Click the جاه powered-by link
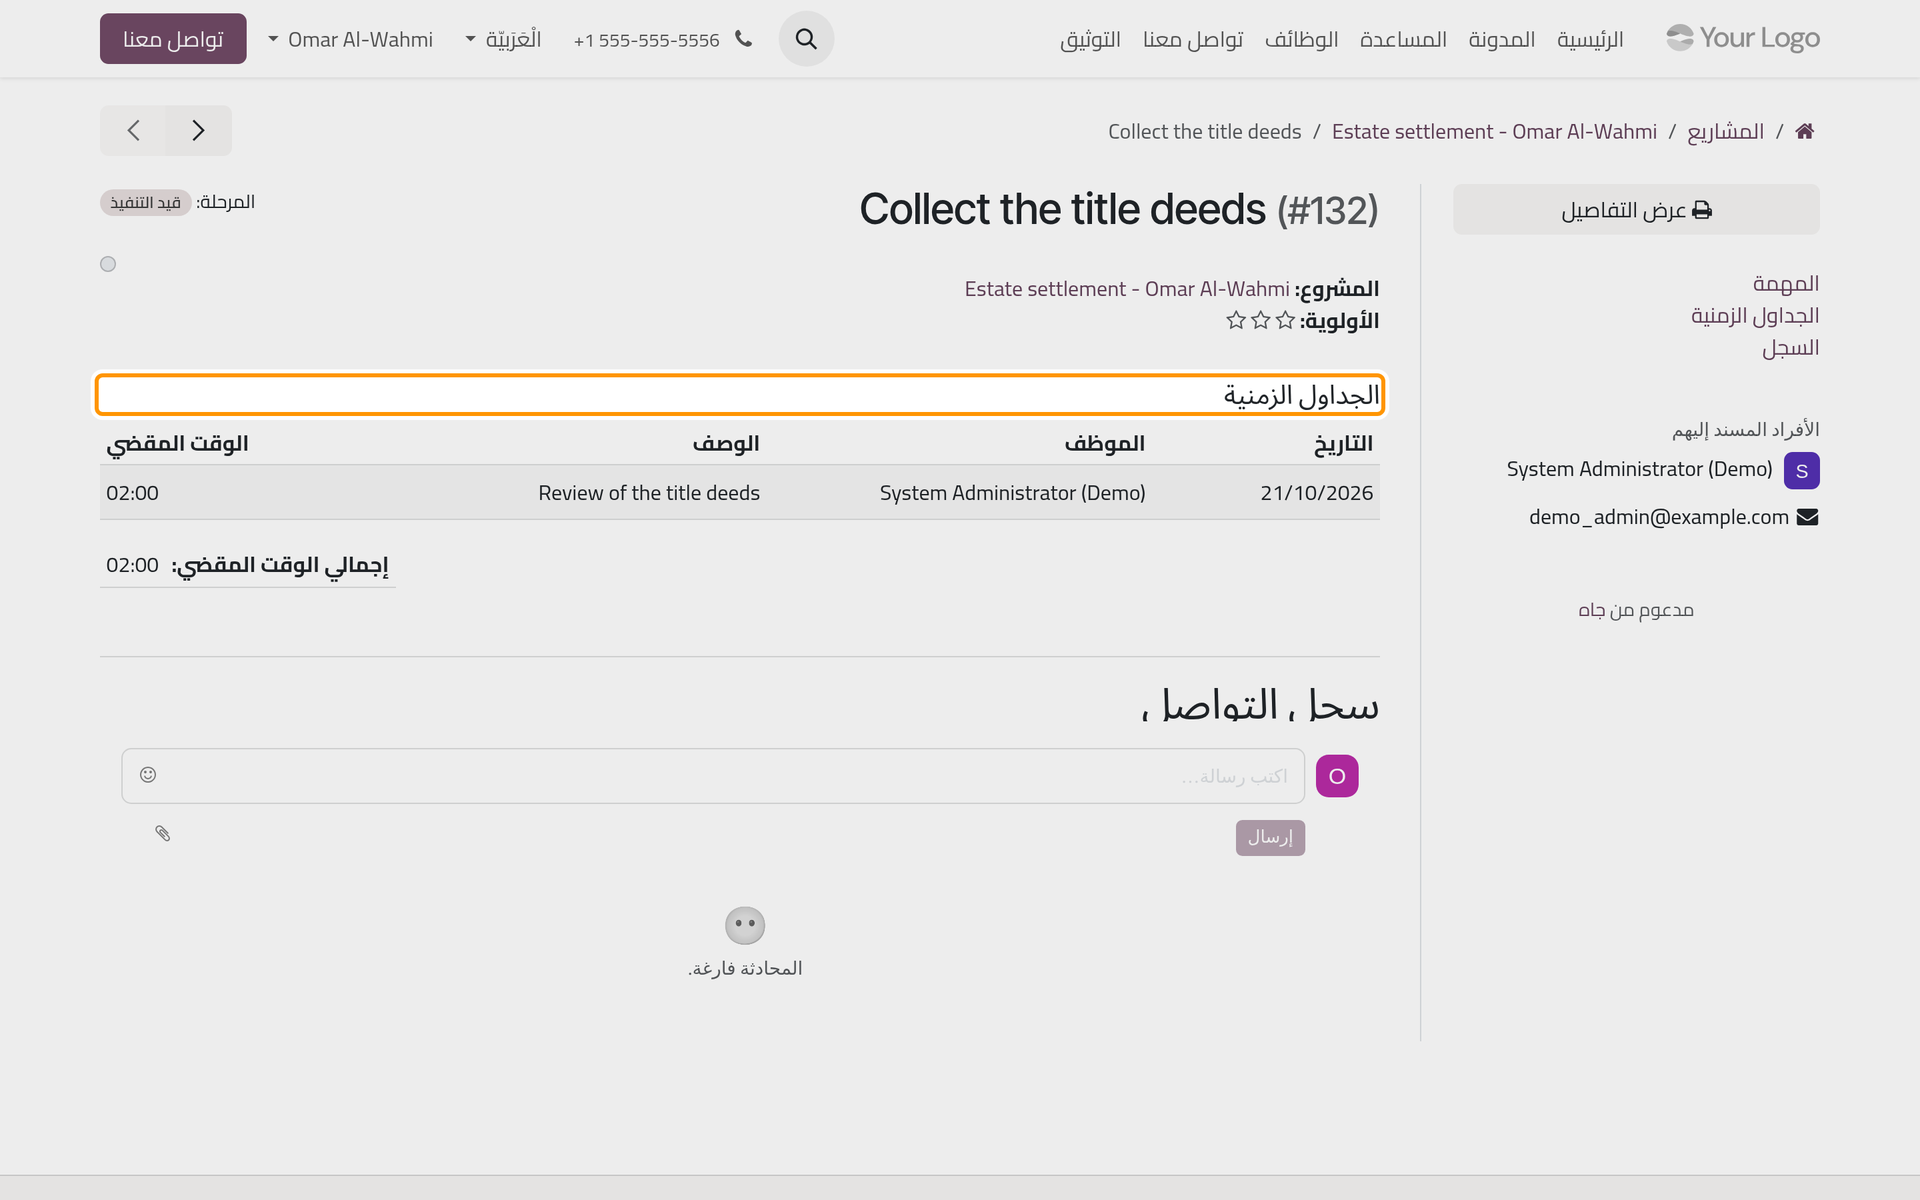Viewport: 1920px width, 1200px height. point(1591,610)
